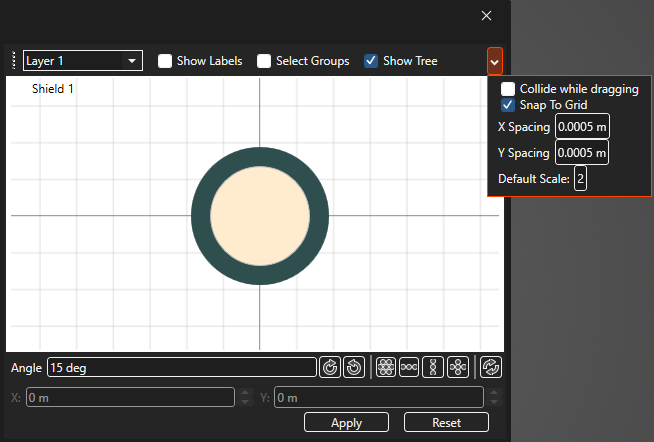This screenshot has height=442, width=654.
Task: Grab the toolbar drag handle dots
Action: coord(14,60)
